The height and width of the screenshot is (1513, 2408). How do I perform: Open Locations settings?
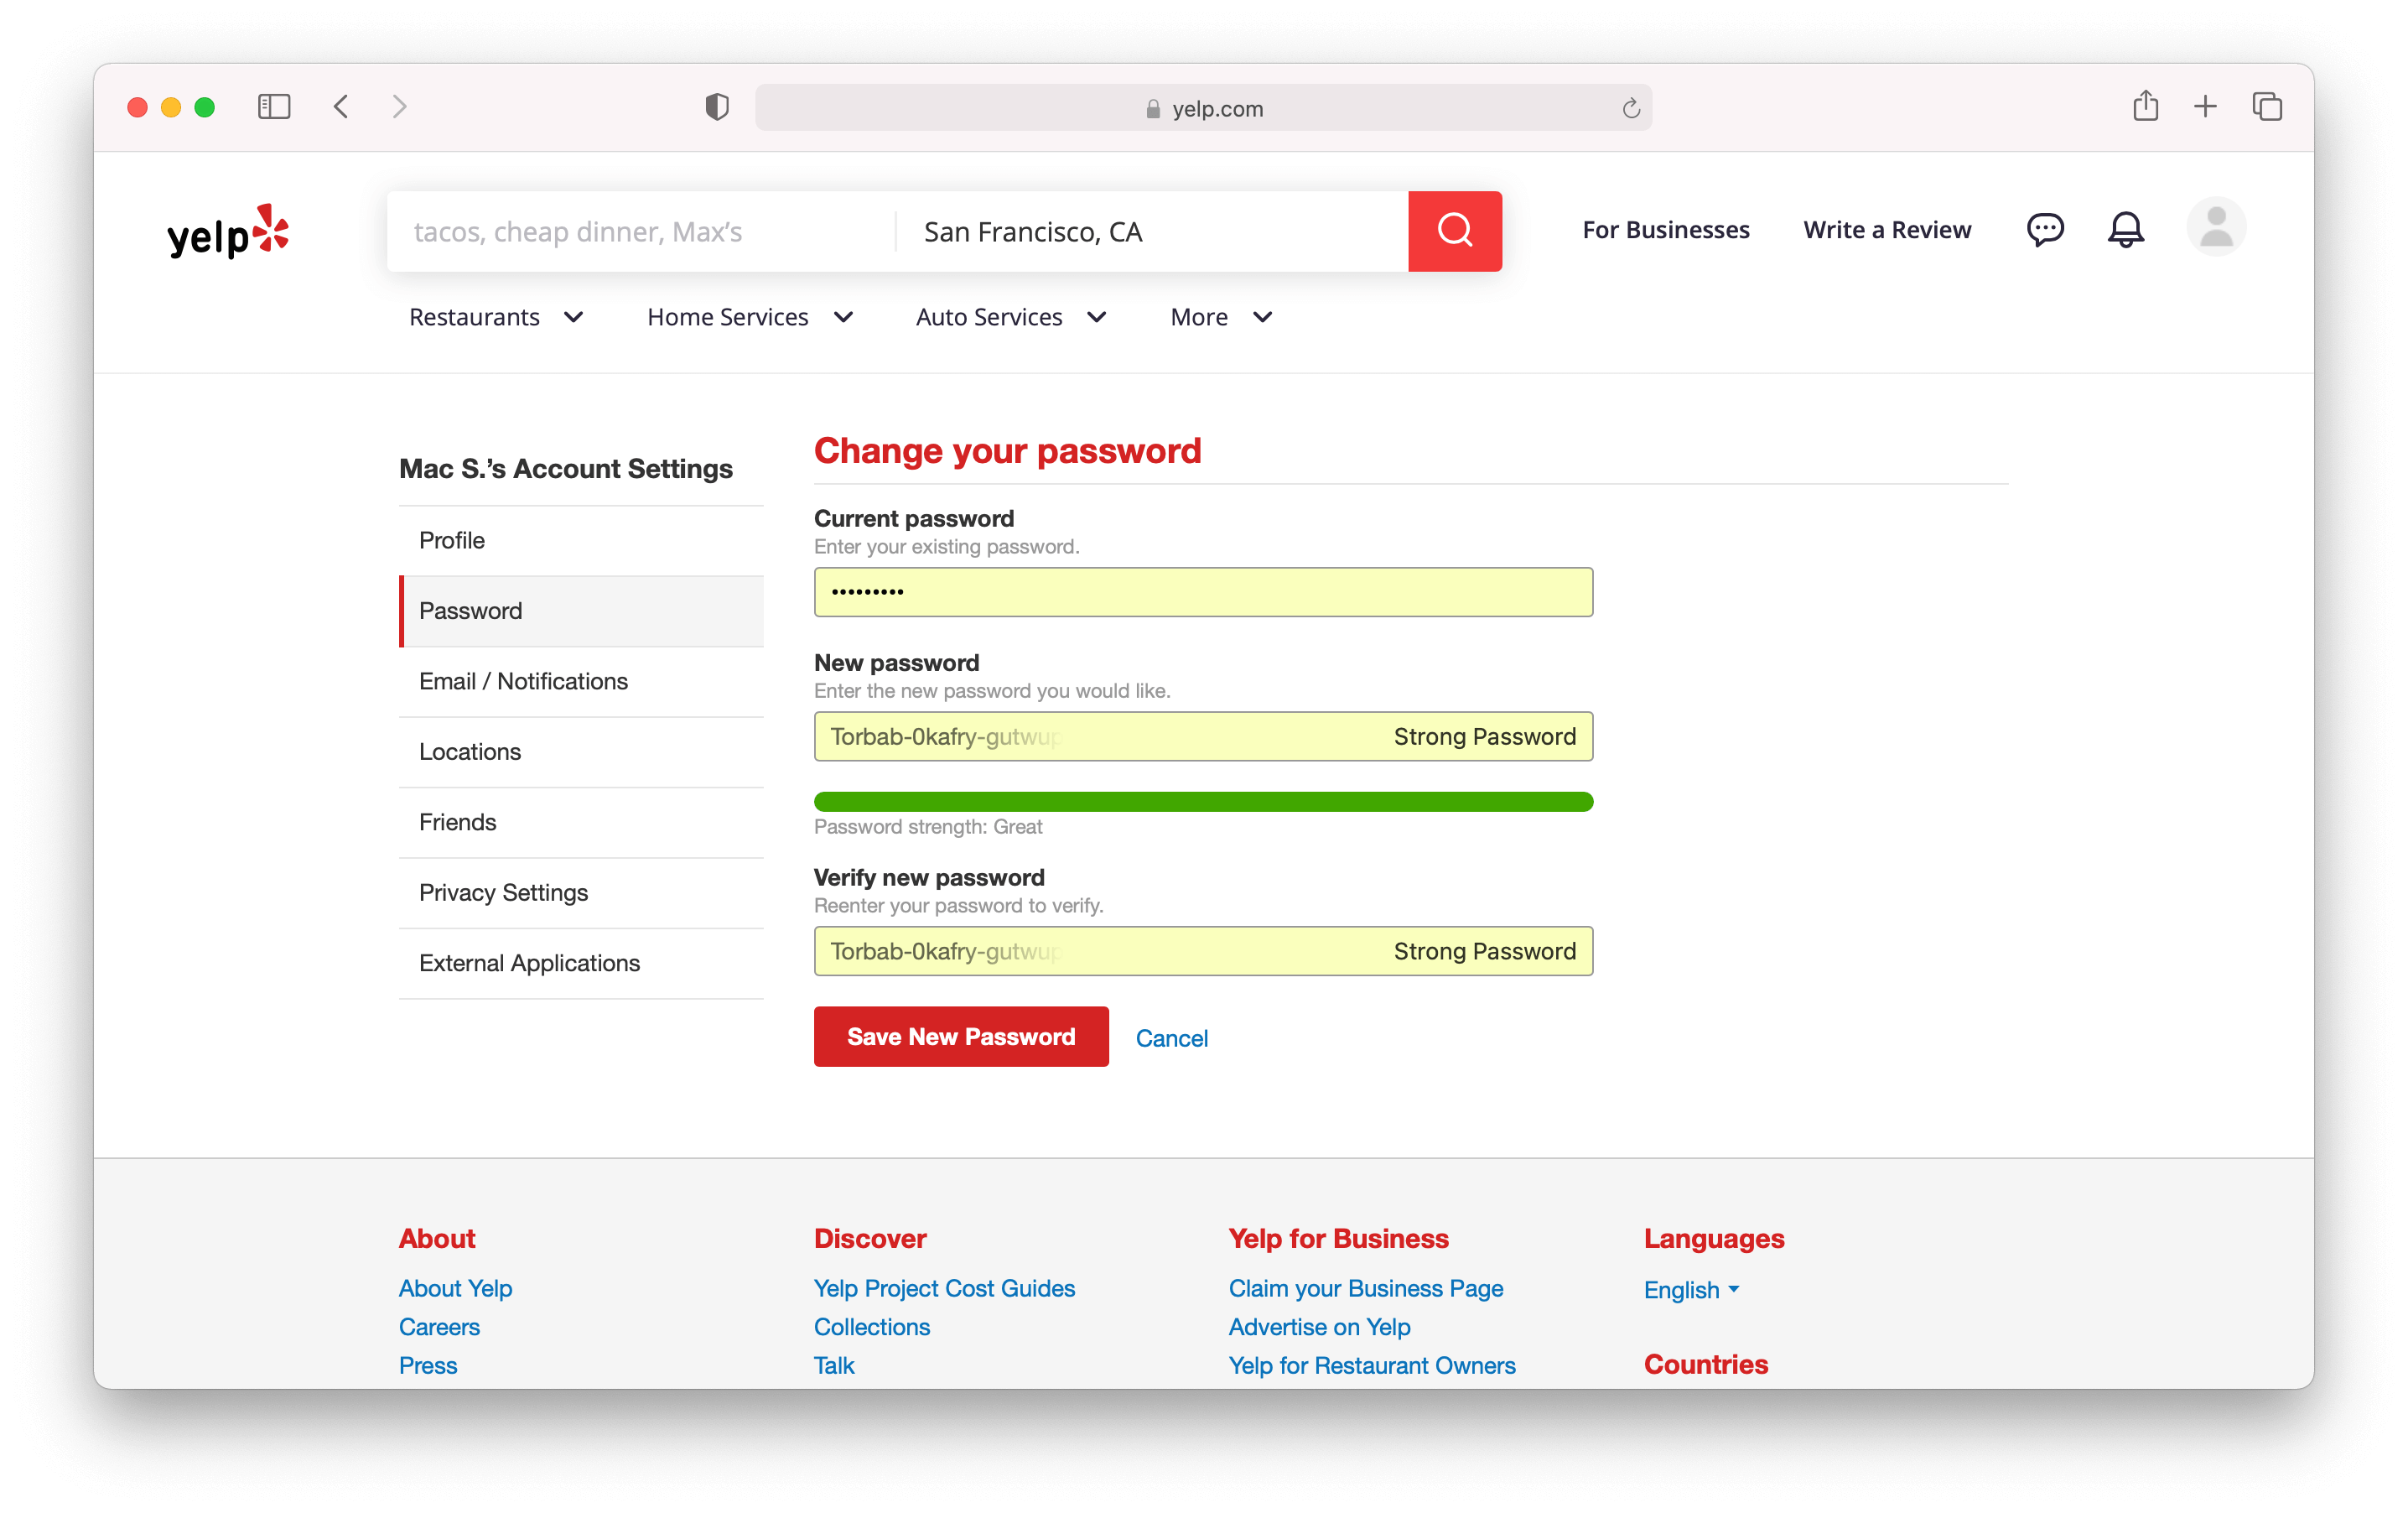581,752
